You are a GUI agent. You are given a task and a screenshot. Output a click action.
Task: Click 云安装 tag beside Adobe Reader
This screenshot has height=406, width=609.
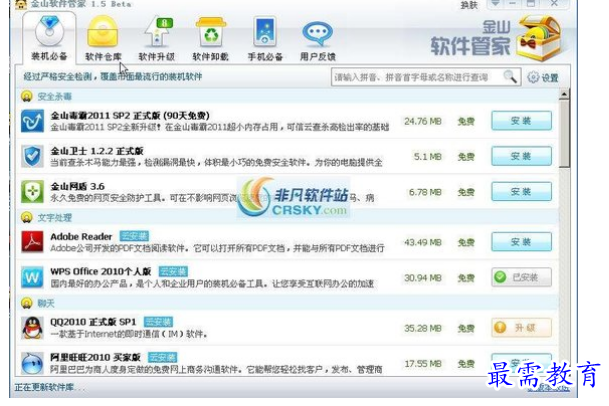coord(134,236)
